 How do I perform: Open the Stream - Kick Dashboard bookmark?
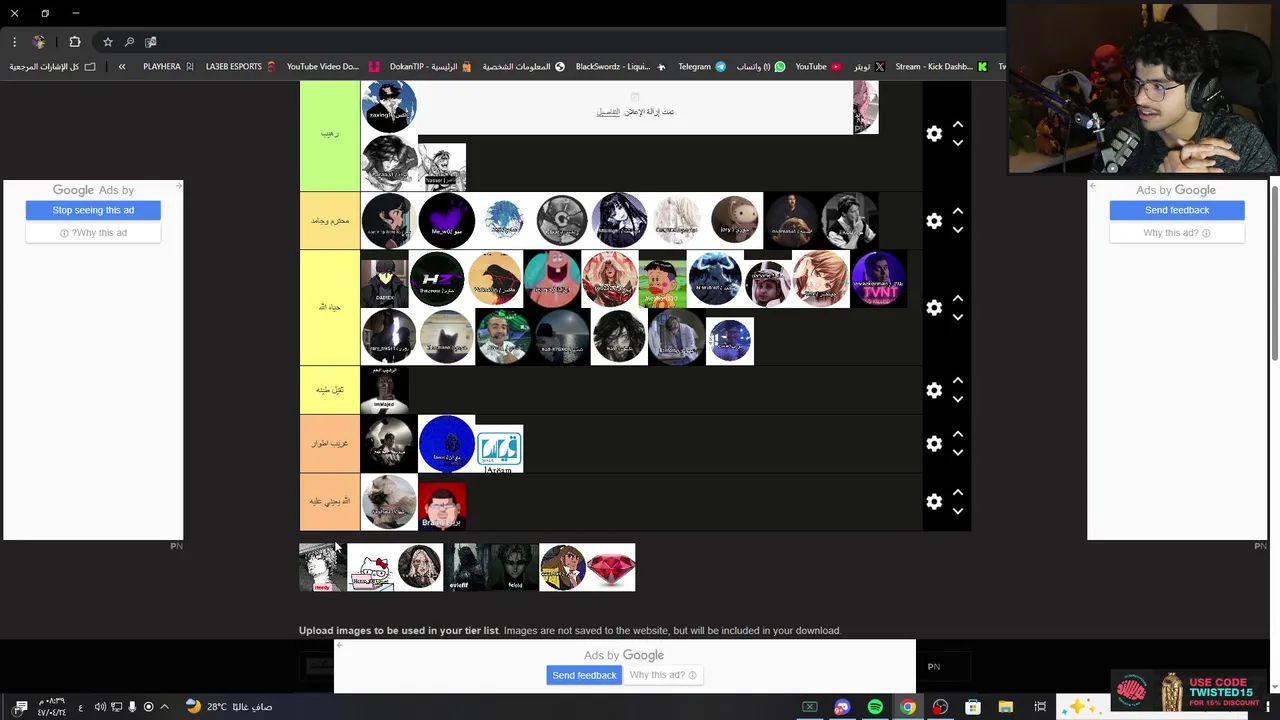pos(941,67)
